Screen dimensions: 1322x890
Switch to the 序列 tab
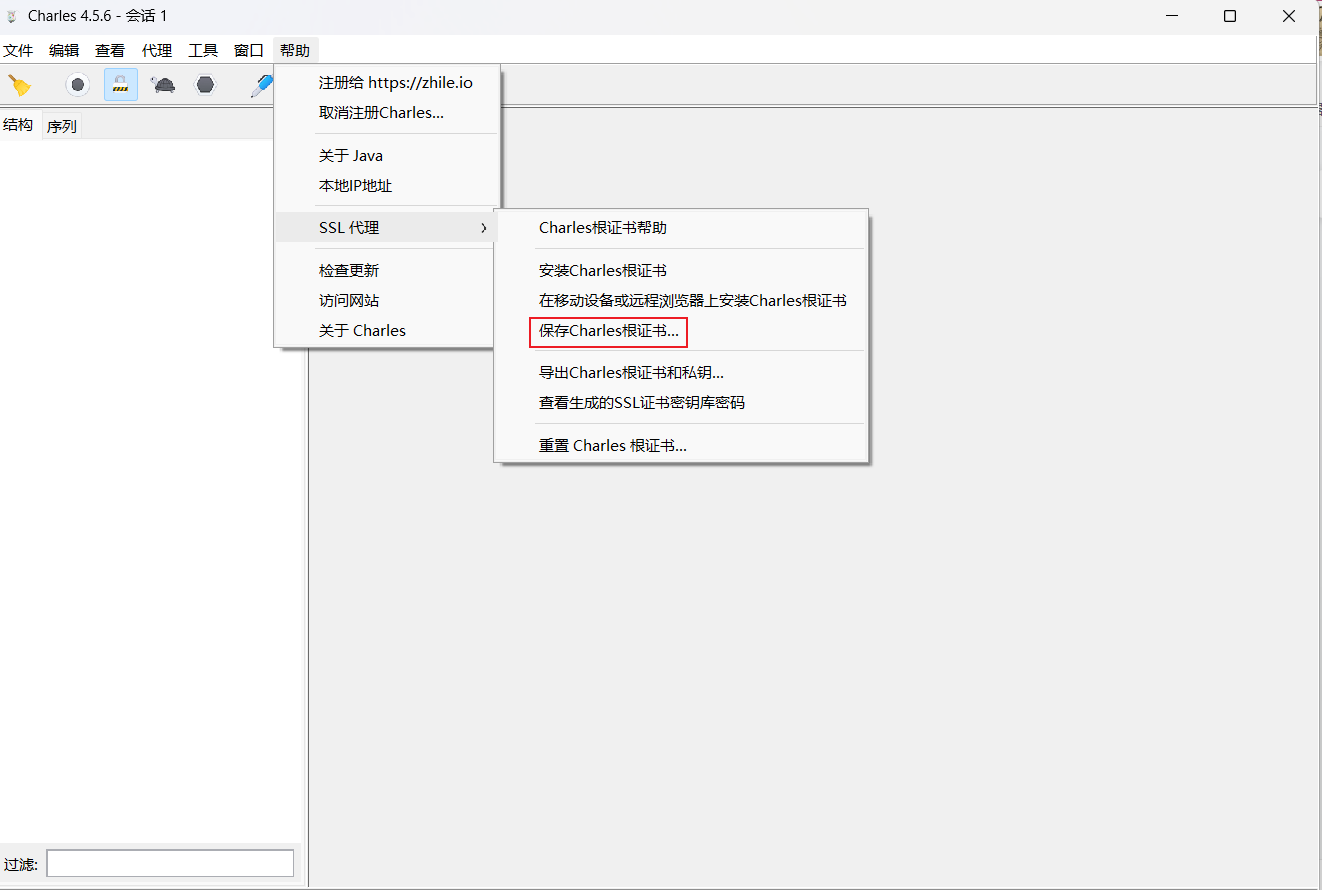tap(61, 125)
